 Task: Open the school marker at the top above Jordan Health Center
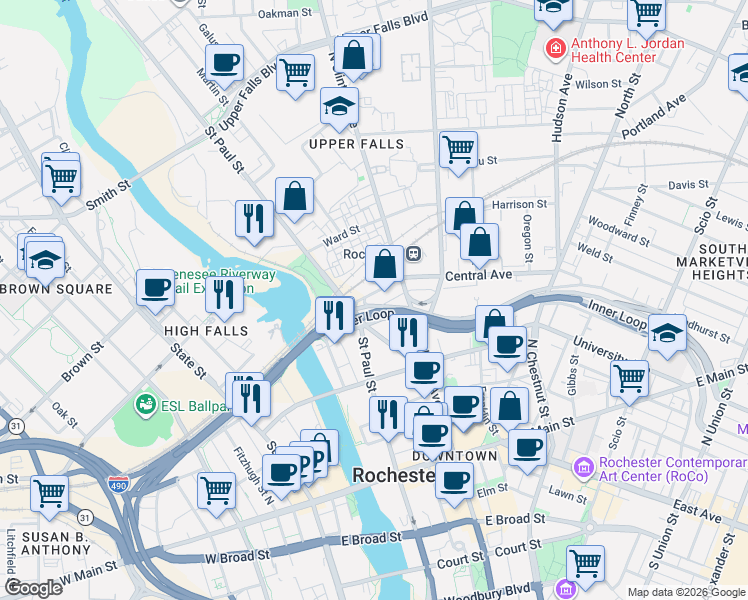(553, 10)
